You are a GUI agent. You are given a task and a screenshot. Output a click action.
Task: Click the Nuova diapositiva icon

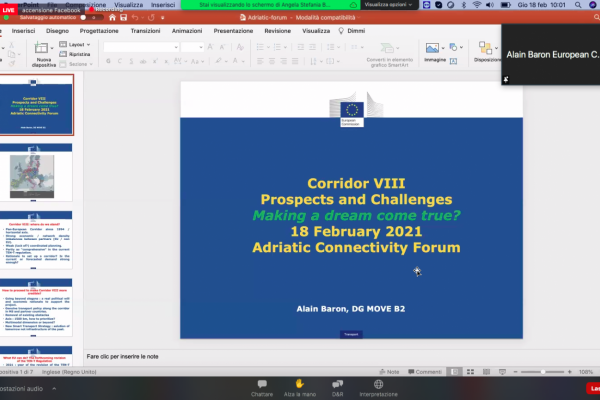pos(41,48)
